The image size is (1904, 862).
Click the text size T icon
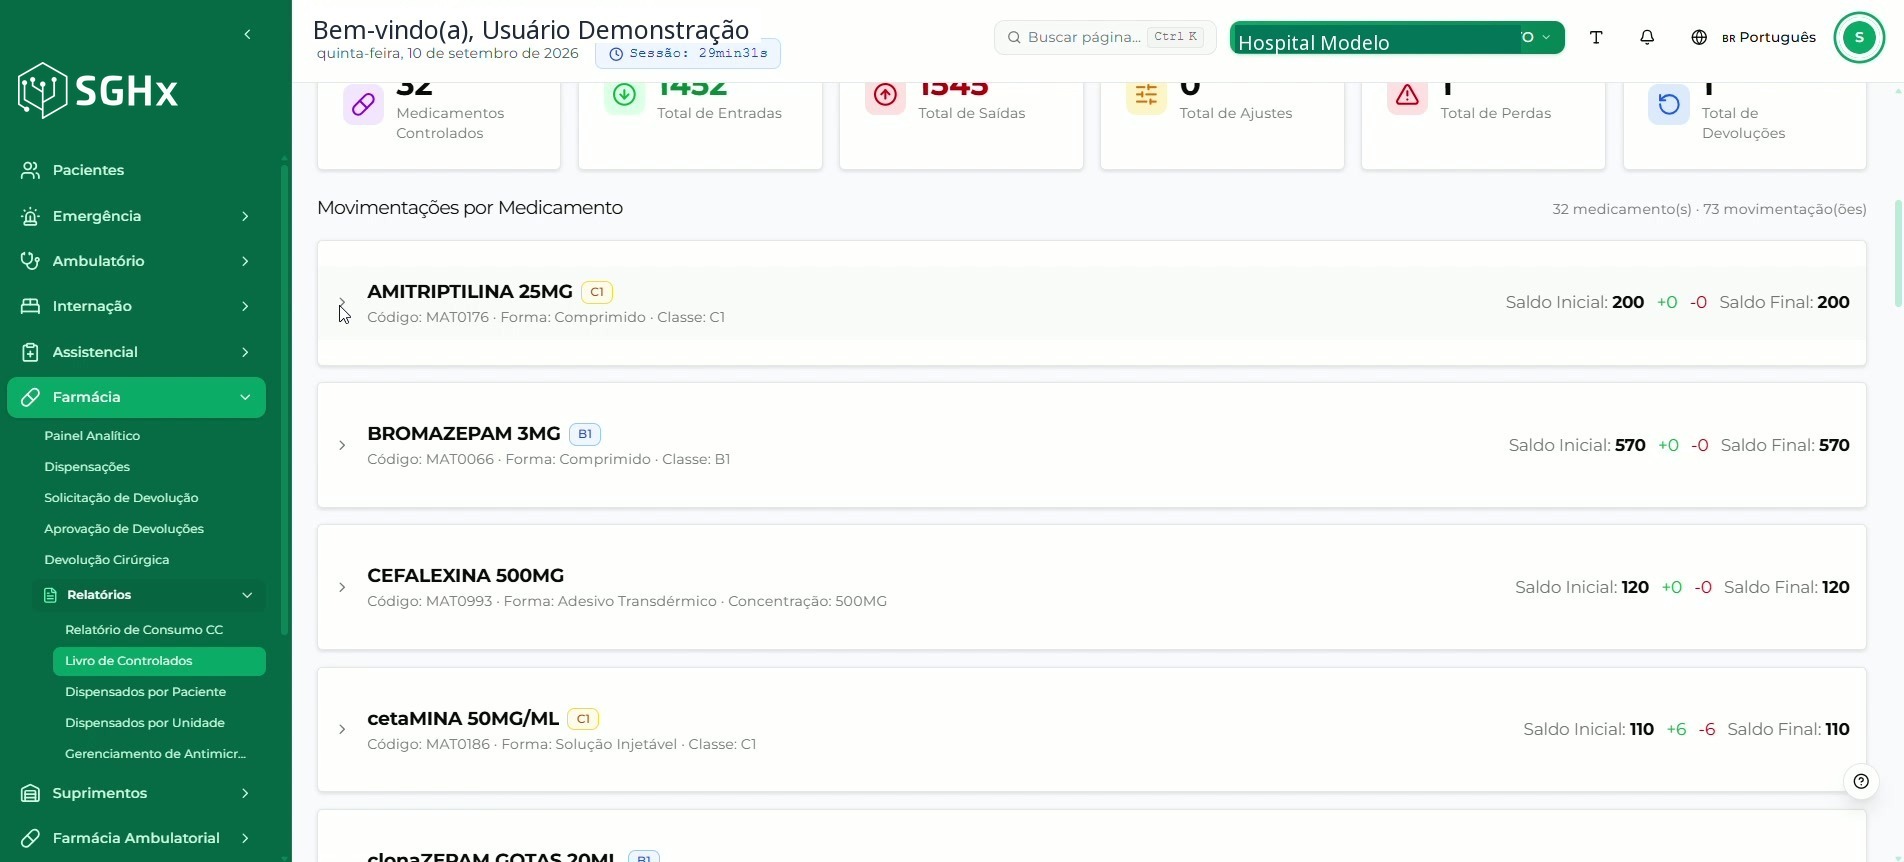tap(1596, 37)
